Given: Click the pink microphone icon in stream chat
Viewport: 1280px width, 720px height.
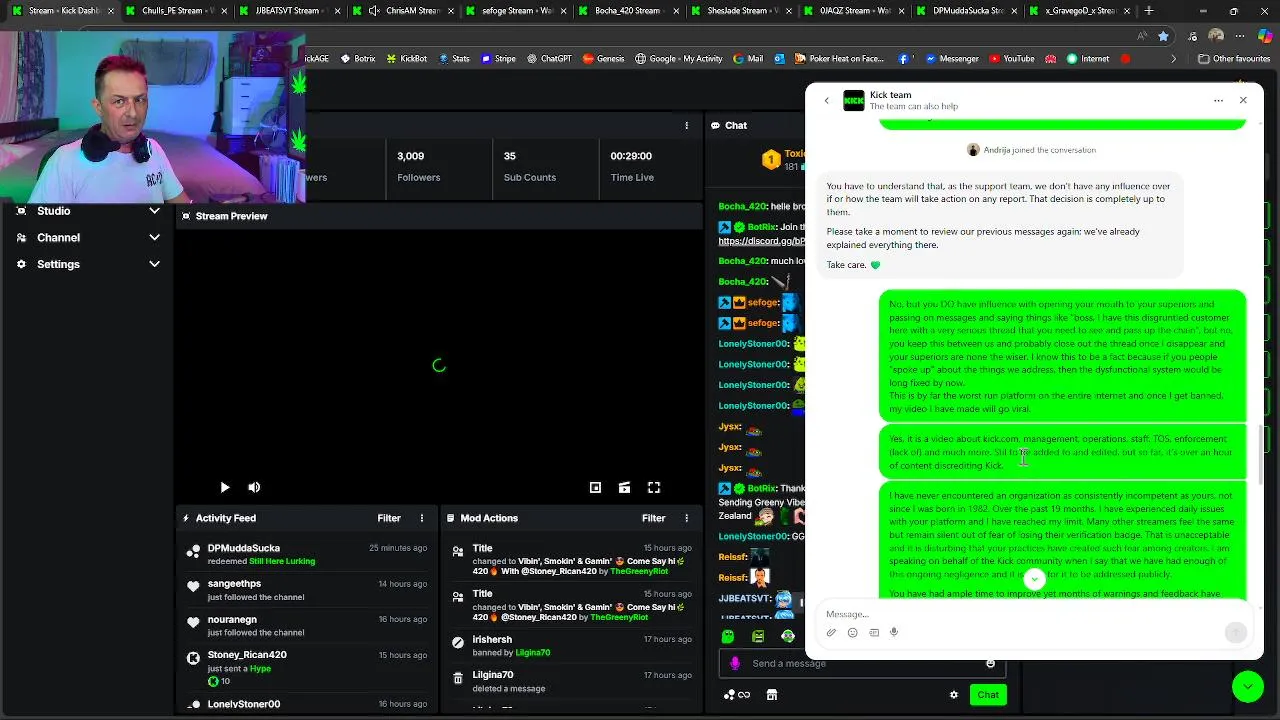Looking at the screenshot, I should (735, 663).
